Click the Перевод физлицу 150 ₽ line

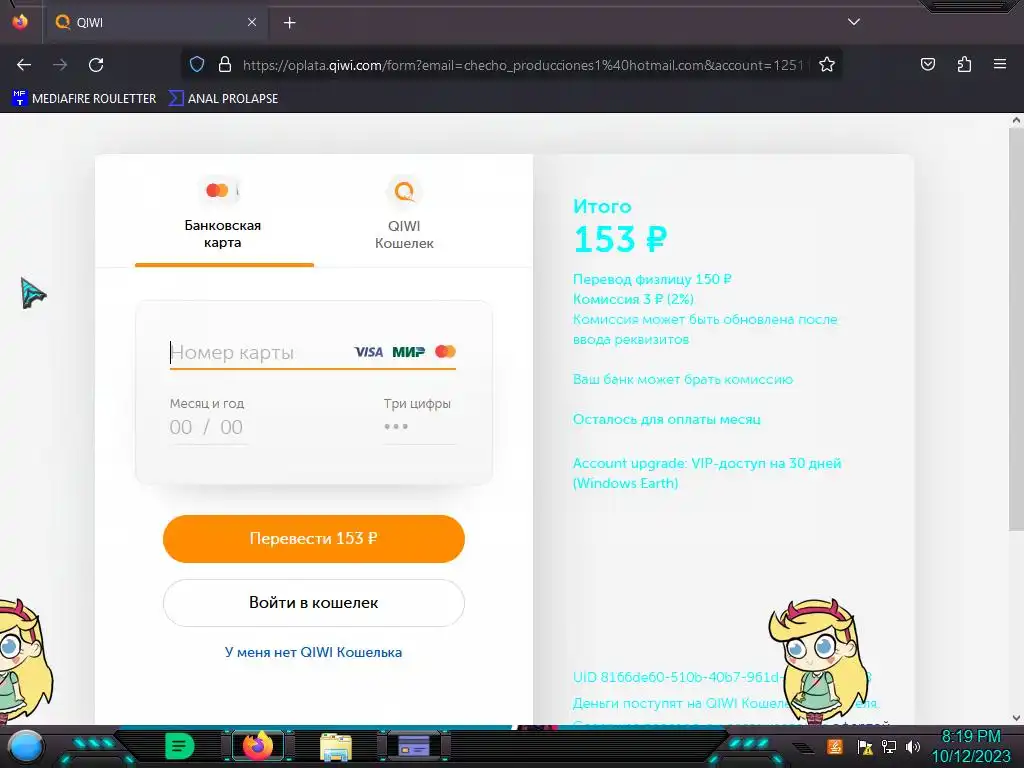point(652,280)
